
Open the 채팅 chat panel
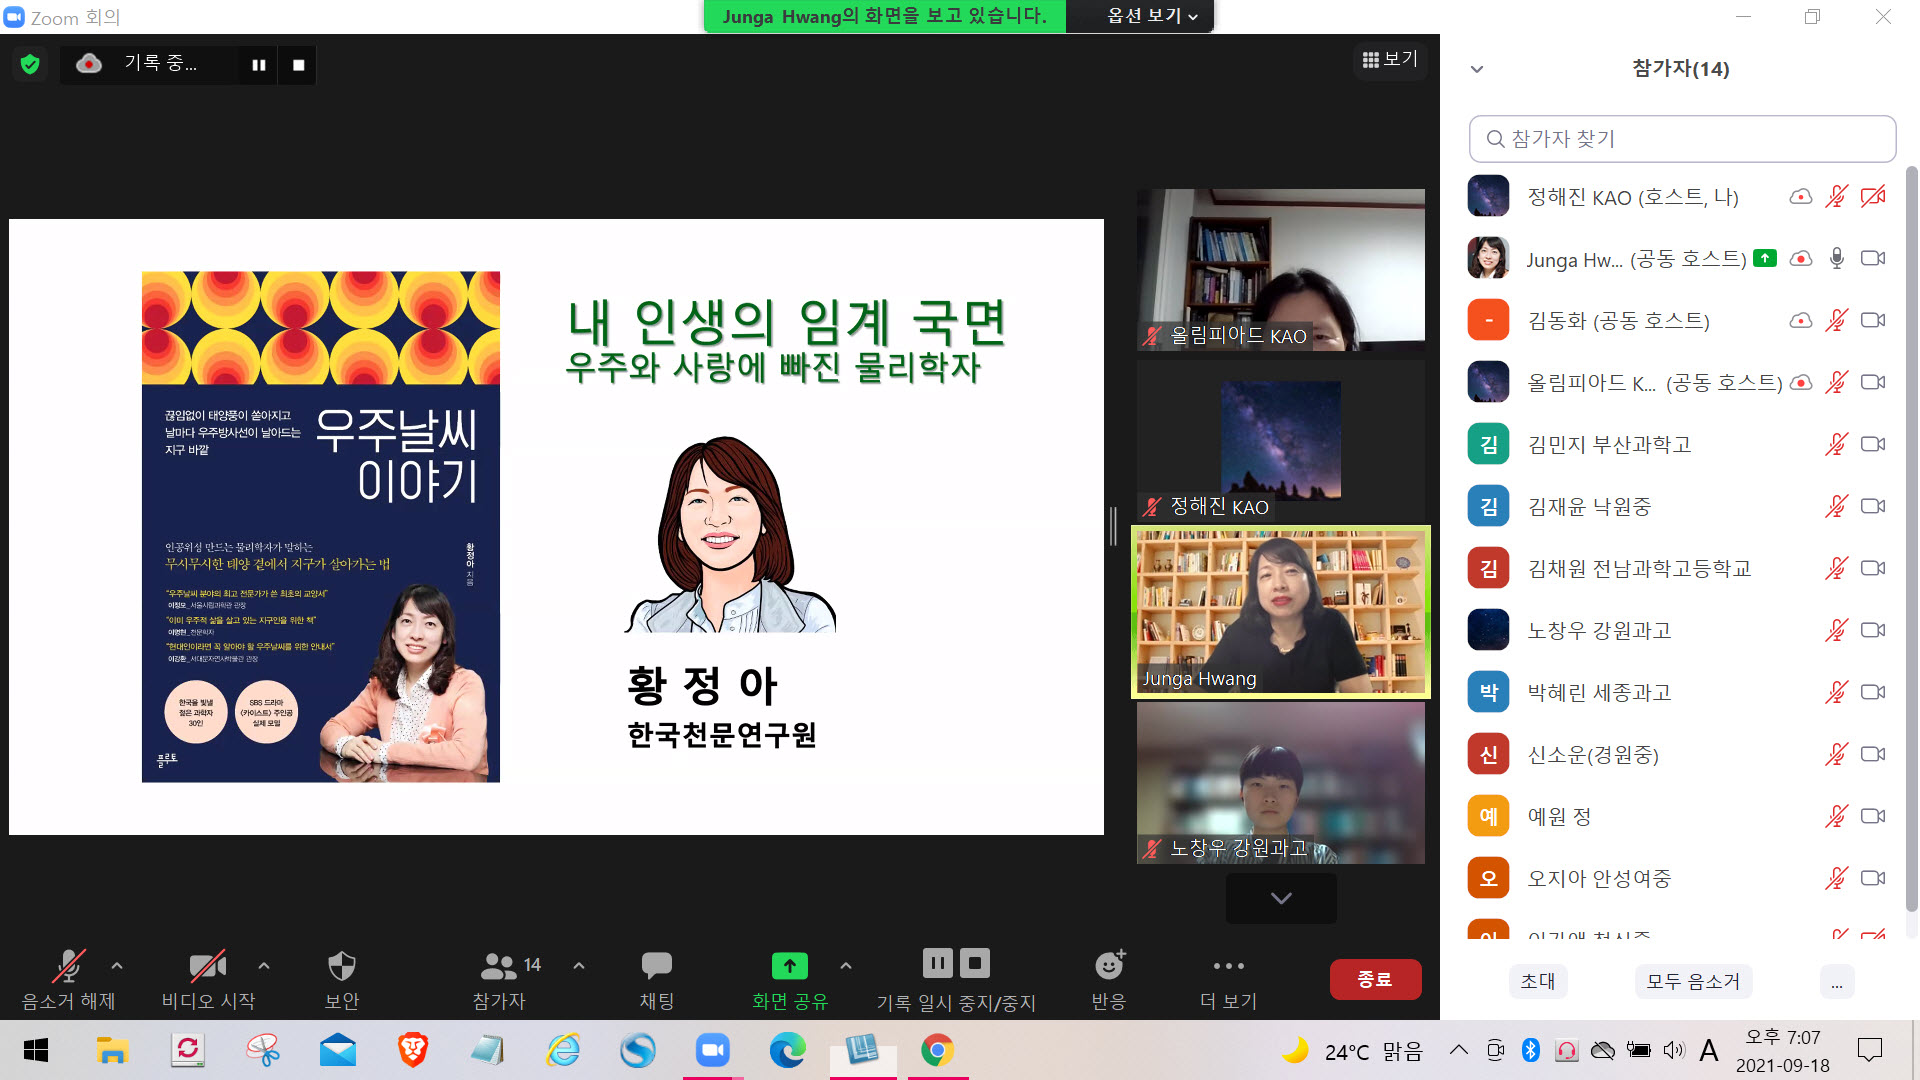point(657,979)
